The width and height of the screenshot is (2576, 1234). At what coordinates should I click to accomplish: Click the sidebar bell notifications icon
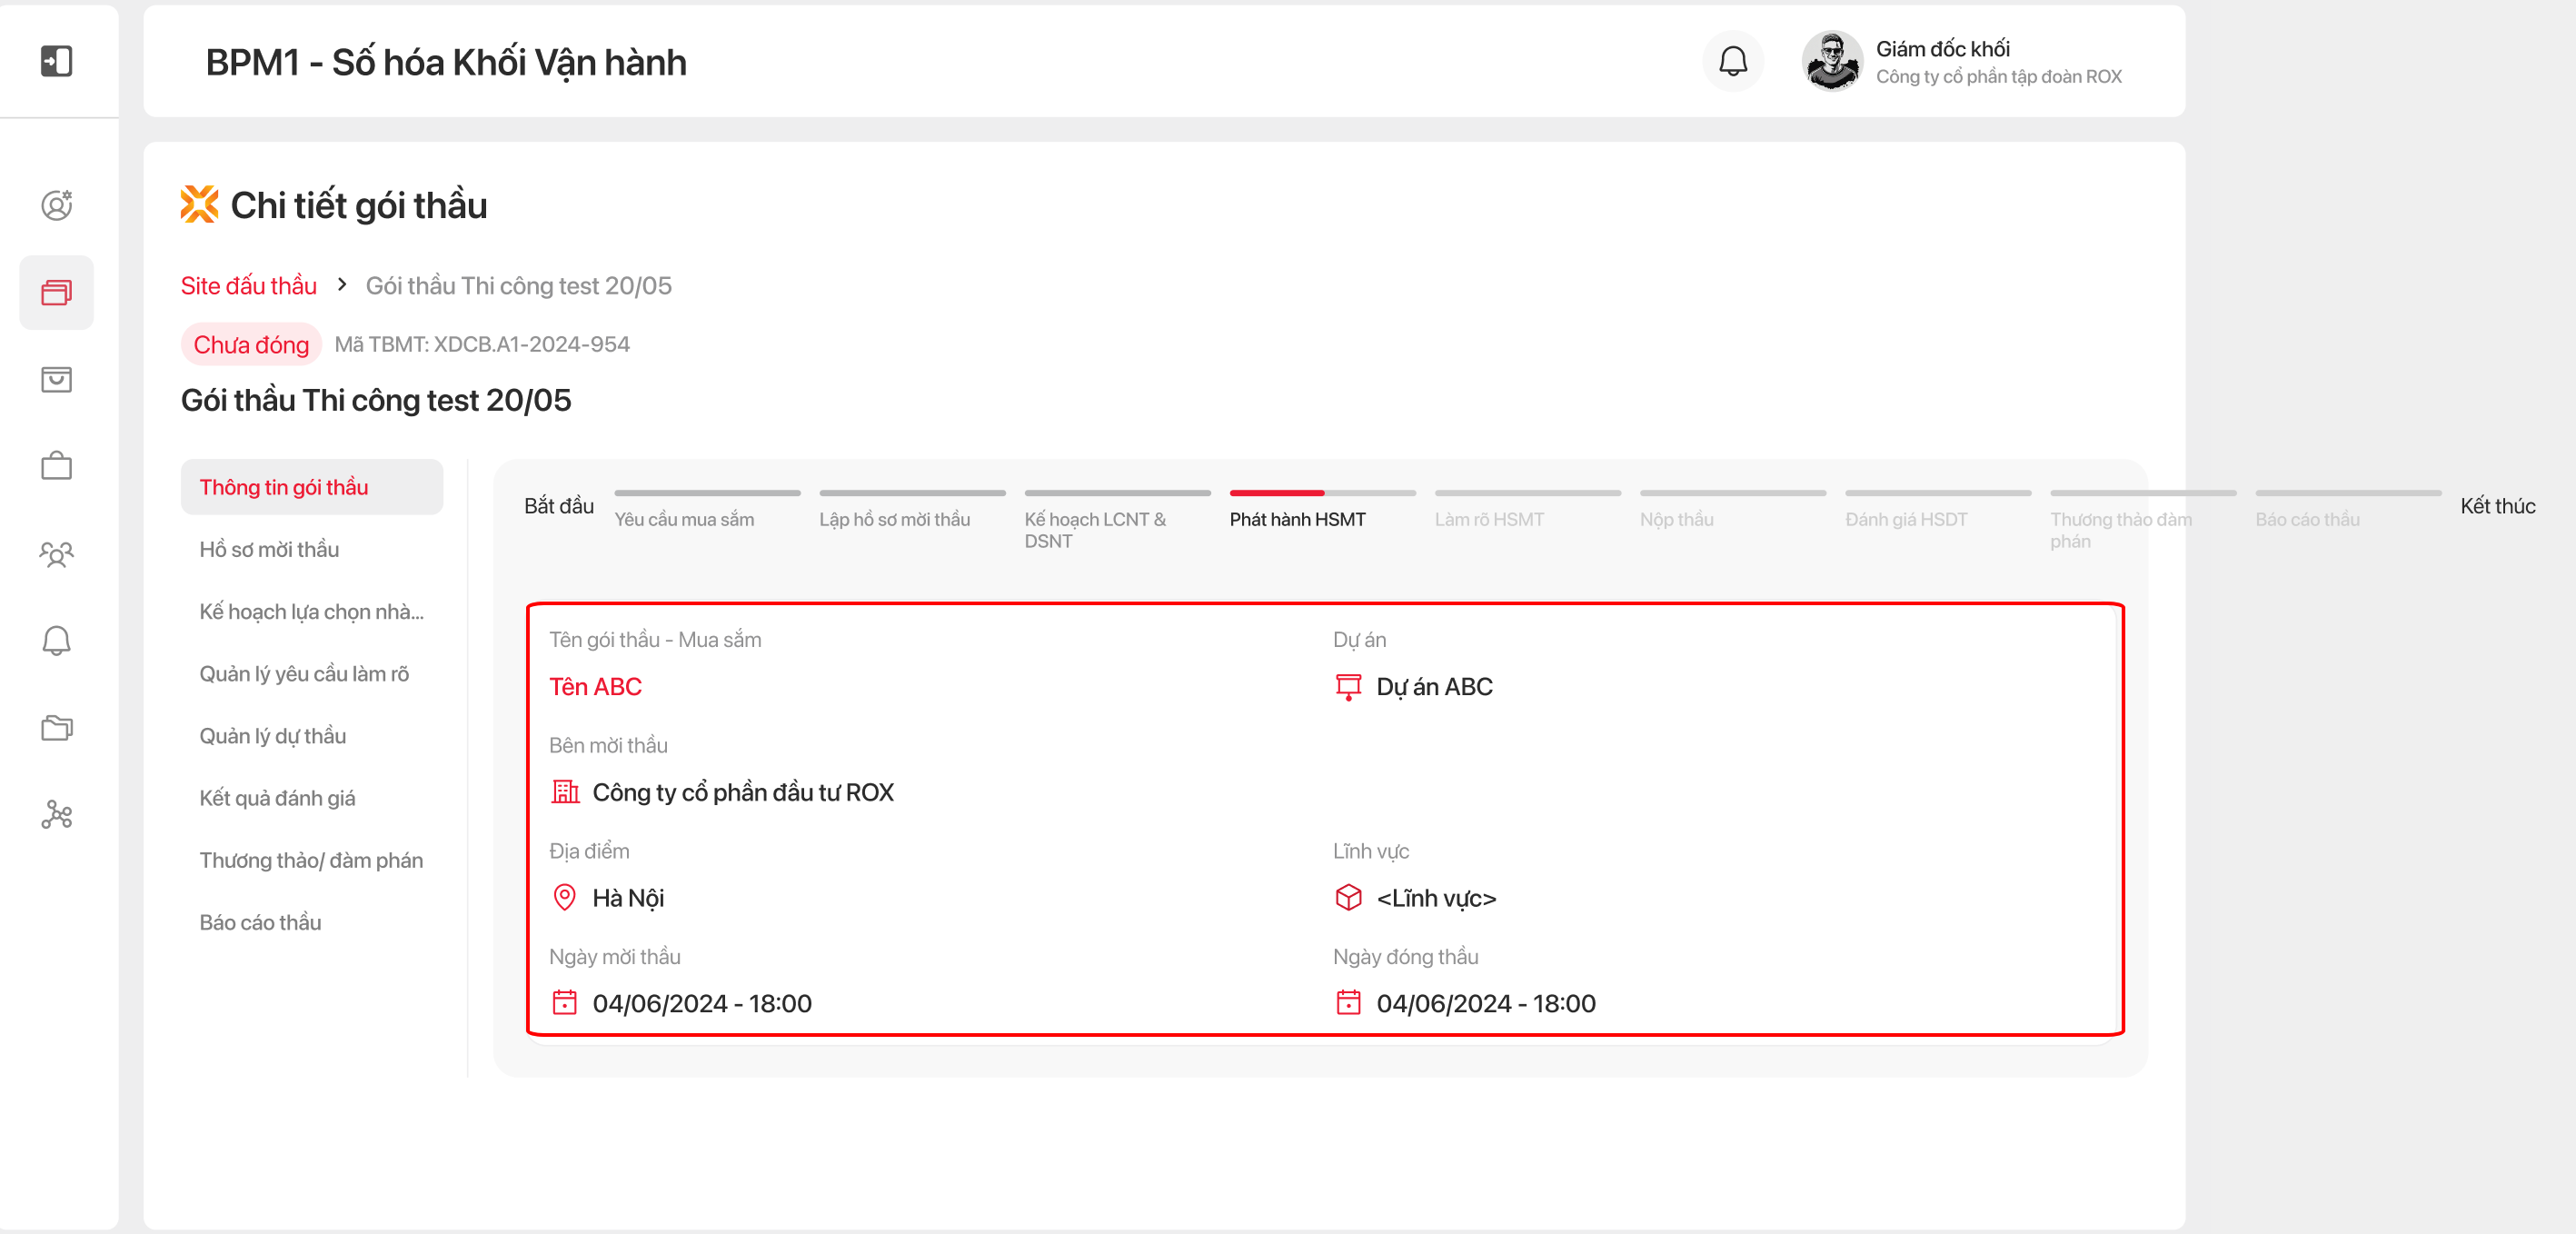56,641
